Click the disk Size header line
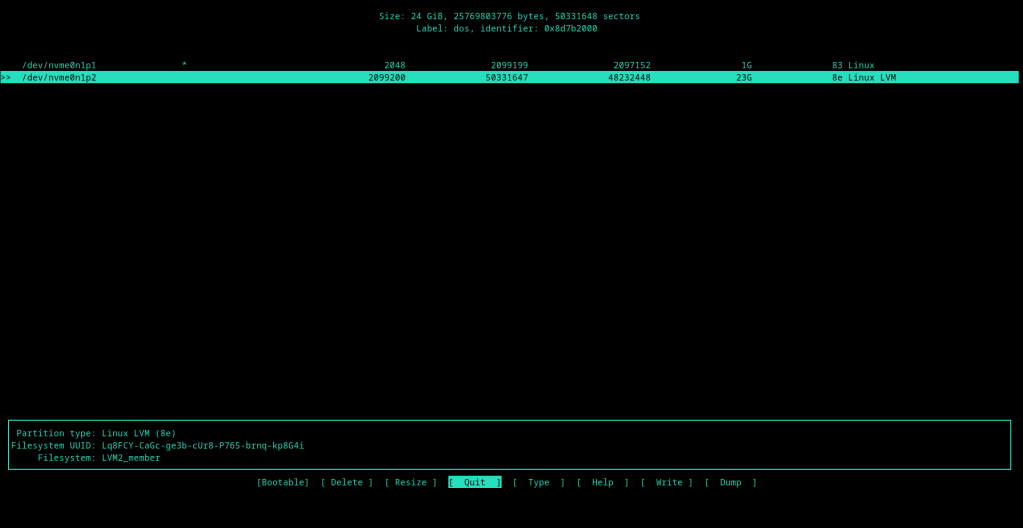Image resolution: width=1023 pixels, height=528 pixels. (x=509, y=16)
